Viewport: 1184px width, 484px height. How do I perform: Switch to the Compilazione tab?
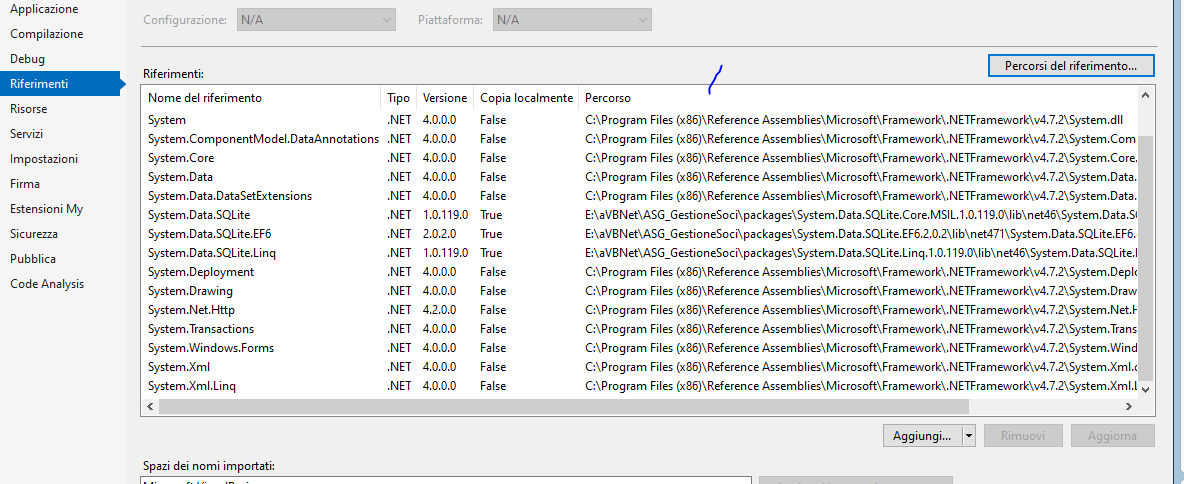(x=46, y=34)
